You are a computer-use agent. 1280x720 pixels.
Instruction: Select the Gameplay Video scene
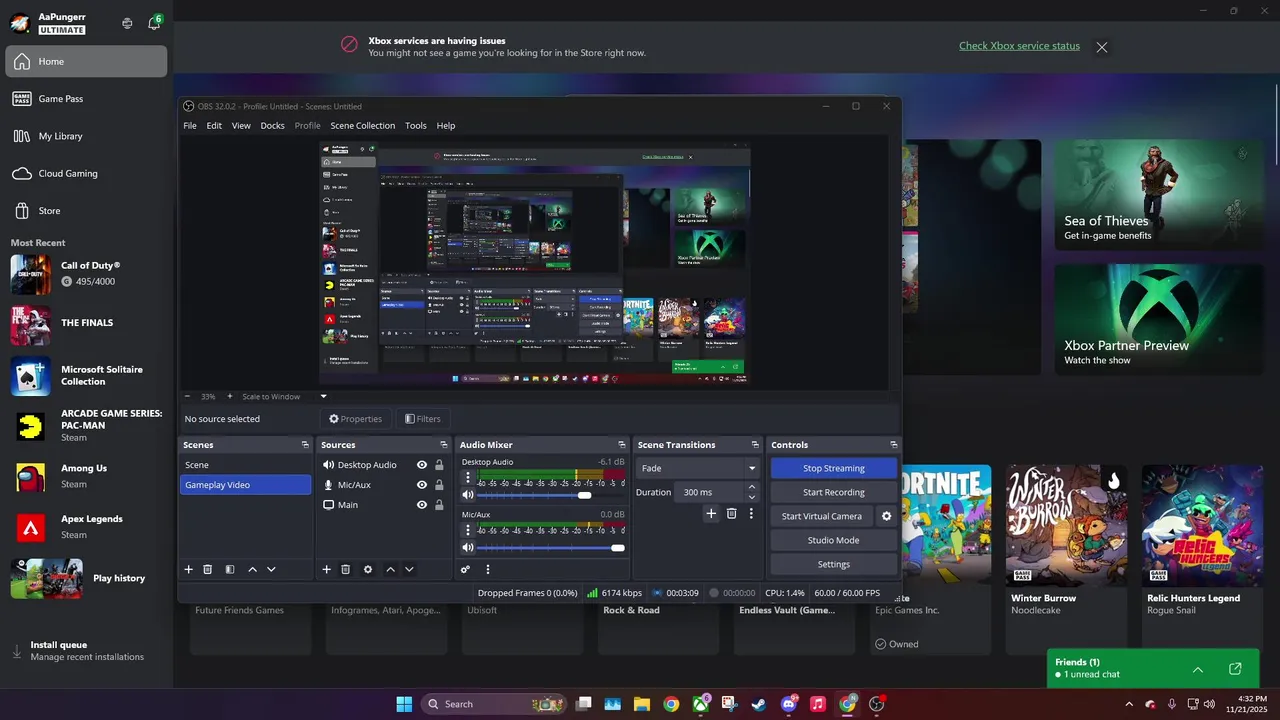click(x=245, y=485)
